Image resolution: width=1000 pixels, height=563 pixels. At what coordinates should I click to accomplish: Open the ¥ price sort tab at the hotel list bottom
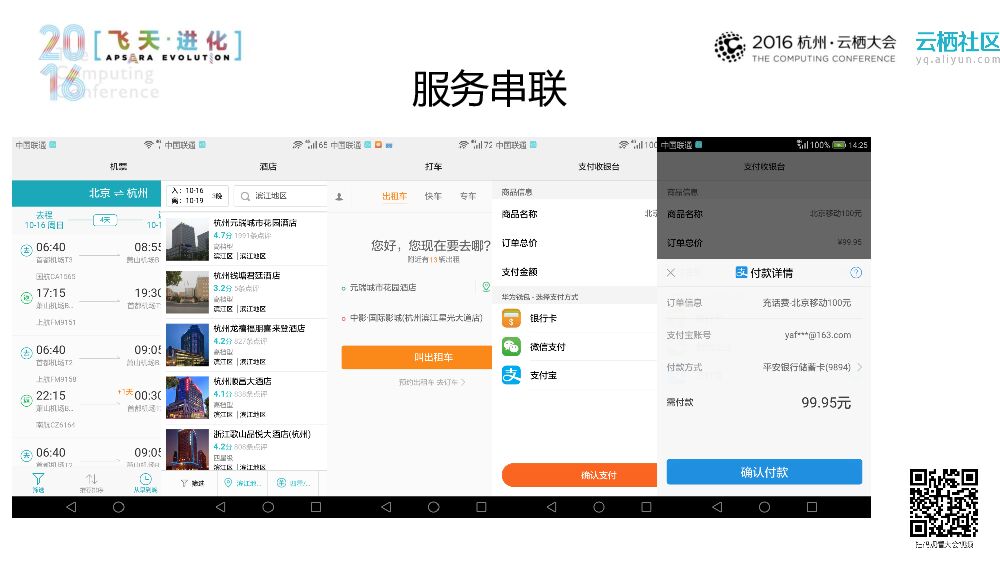(293, 483)
